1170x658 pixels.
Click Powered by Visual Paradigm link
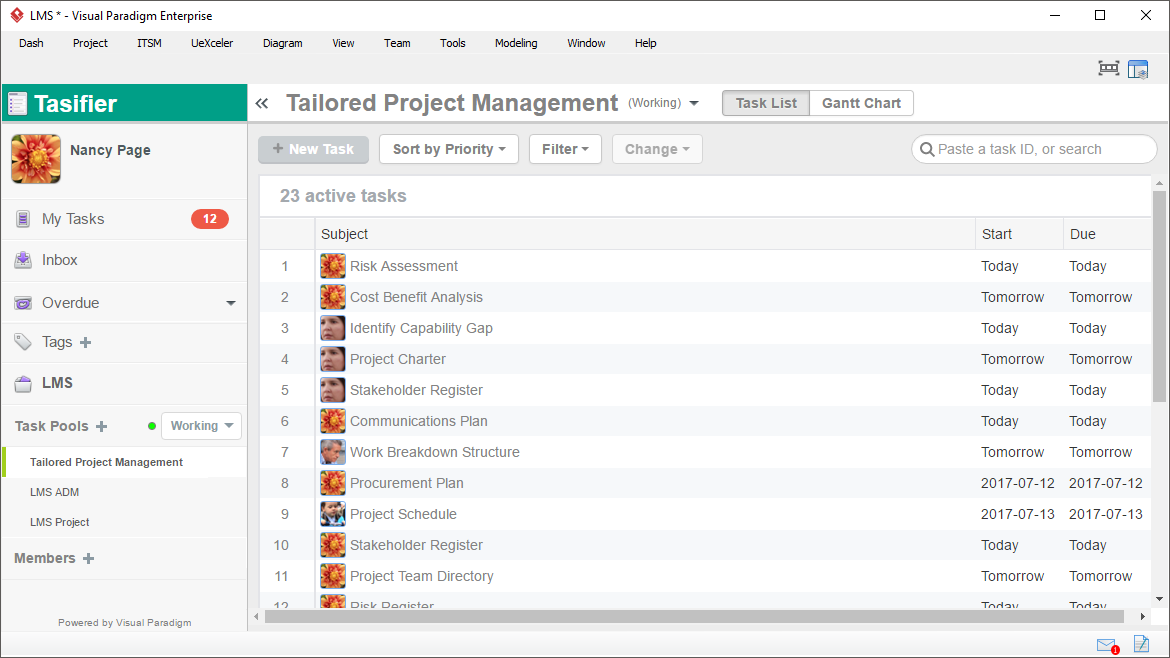pos(125,622)
